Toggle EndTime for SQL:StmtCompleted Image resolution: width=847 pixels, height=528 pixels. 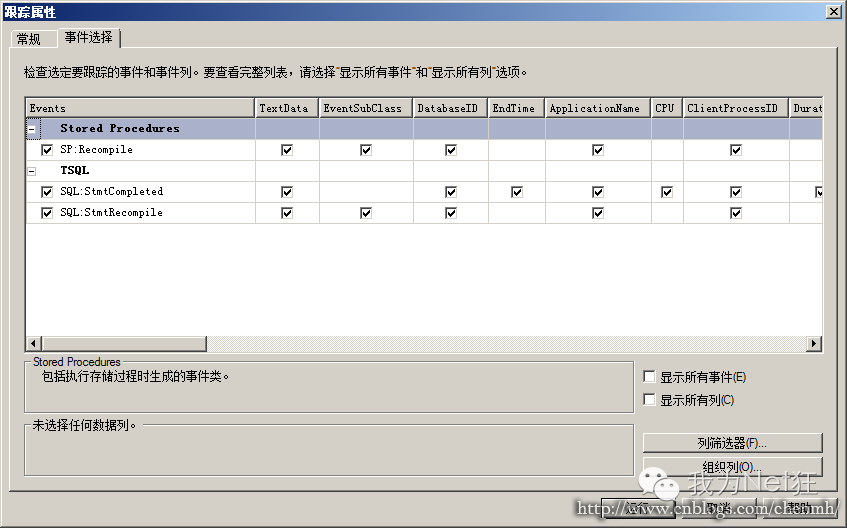(x=517, y=192)
